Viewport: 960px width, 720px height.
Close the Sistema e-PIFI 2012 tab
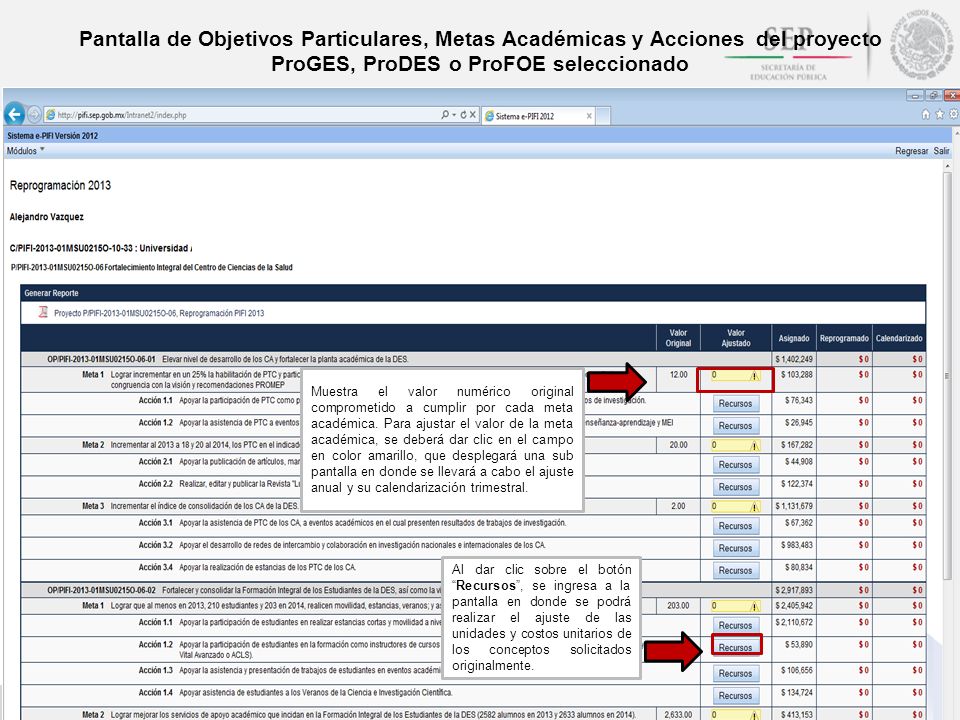(x=589, y=116)
